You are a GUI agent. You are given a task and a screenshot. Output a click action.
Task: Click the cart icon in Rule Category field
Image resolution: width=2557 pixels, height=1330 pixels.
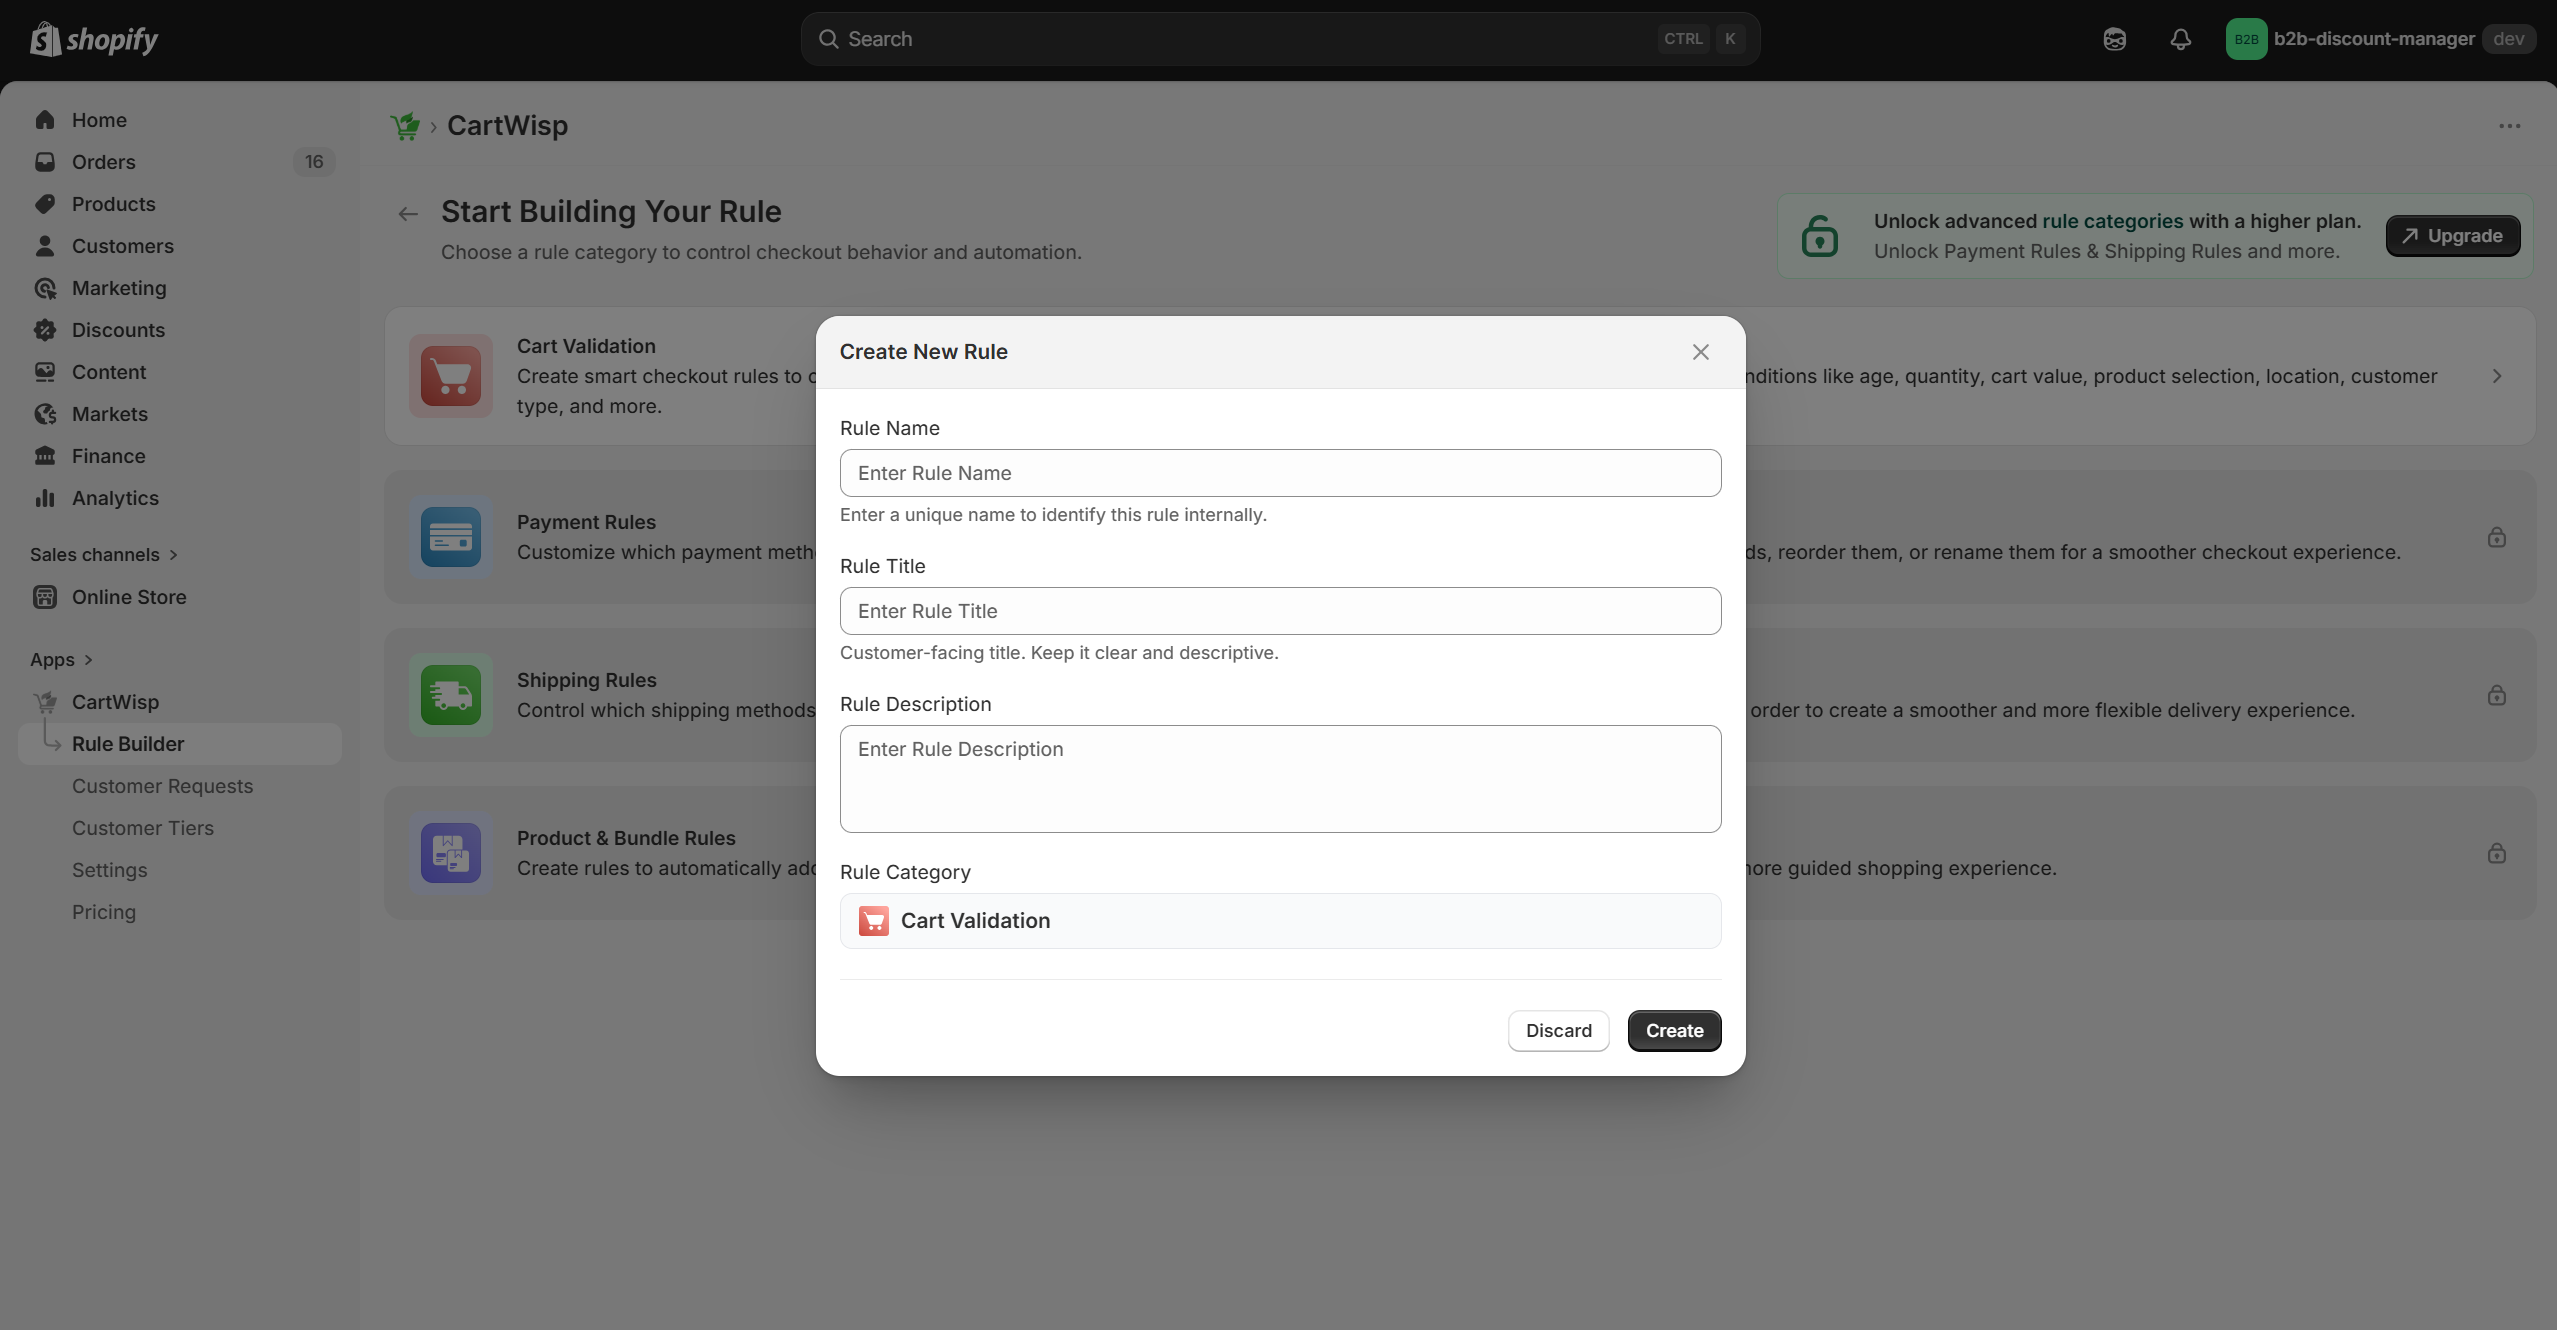[x=874, y=921]
